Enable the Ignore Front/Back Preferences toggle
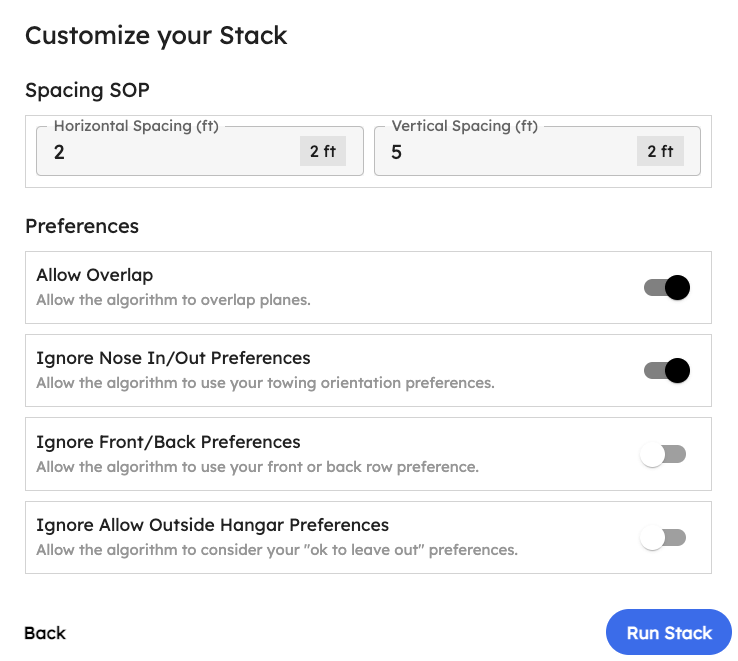 [663, 455]
